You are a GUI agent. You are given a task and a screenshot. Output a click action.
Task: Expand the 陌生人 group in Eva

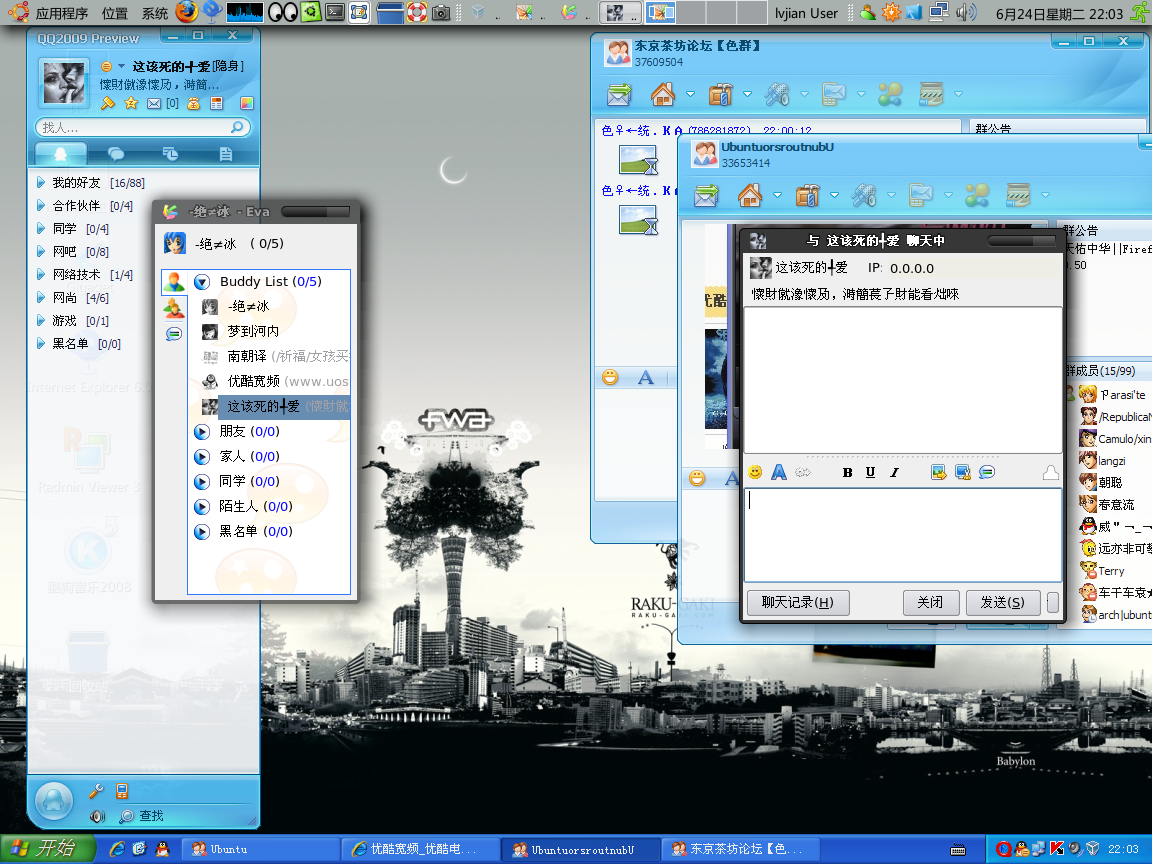(x=202, y=507)
